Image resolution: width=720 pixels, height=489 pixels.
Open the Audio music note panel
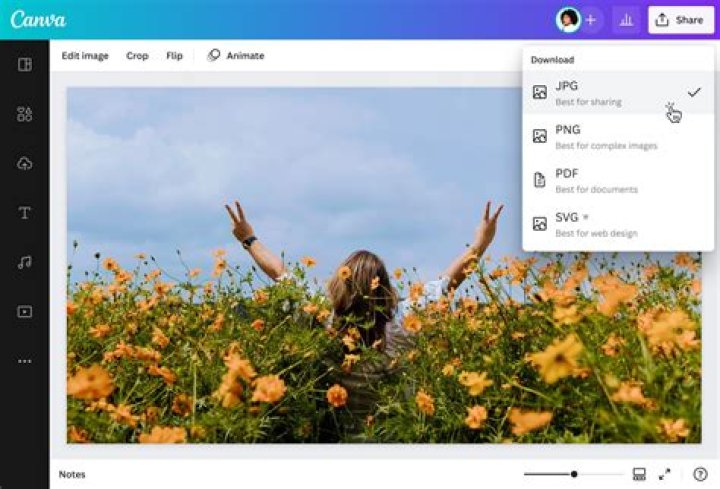[25, 262]
